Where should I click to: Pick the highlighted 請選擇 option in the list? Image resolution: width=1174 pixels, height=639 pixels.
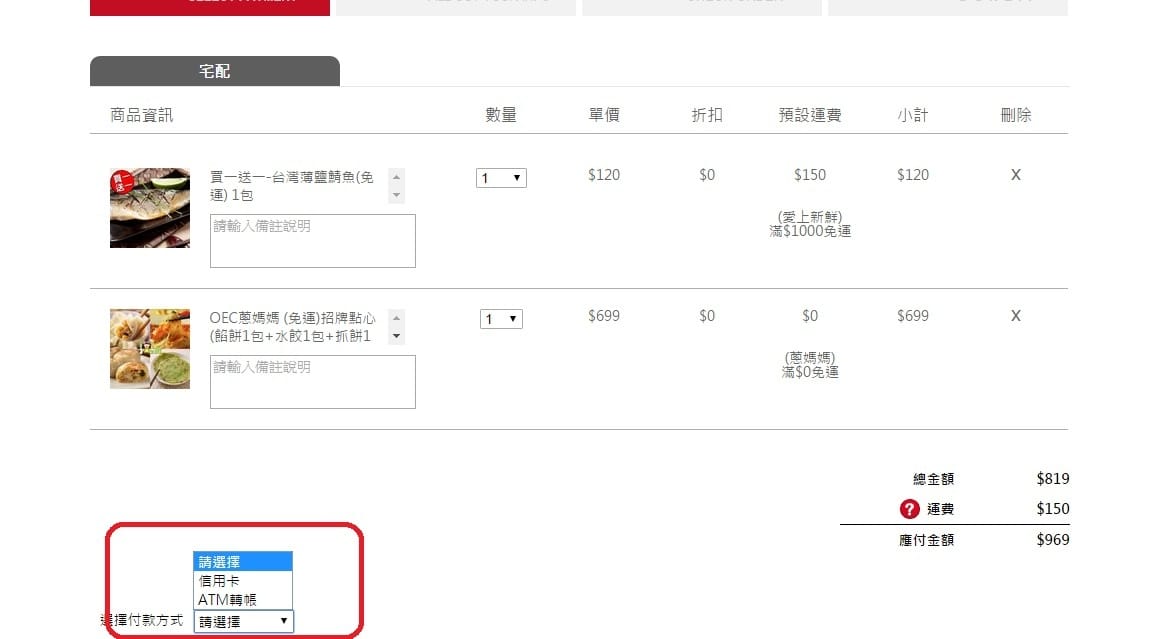[x=243, y=561]
